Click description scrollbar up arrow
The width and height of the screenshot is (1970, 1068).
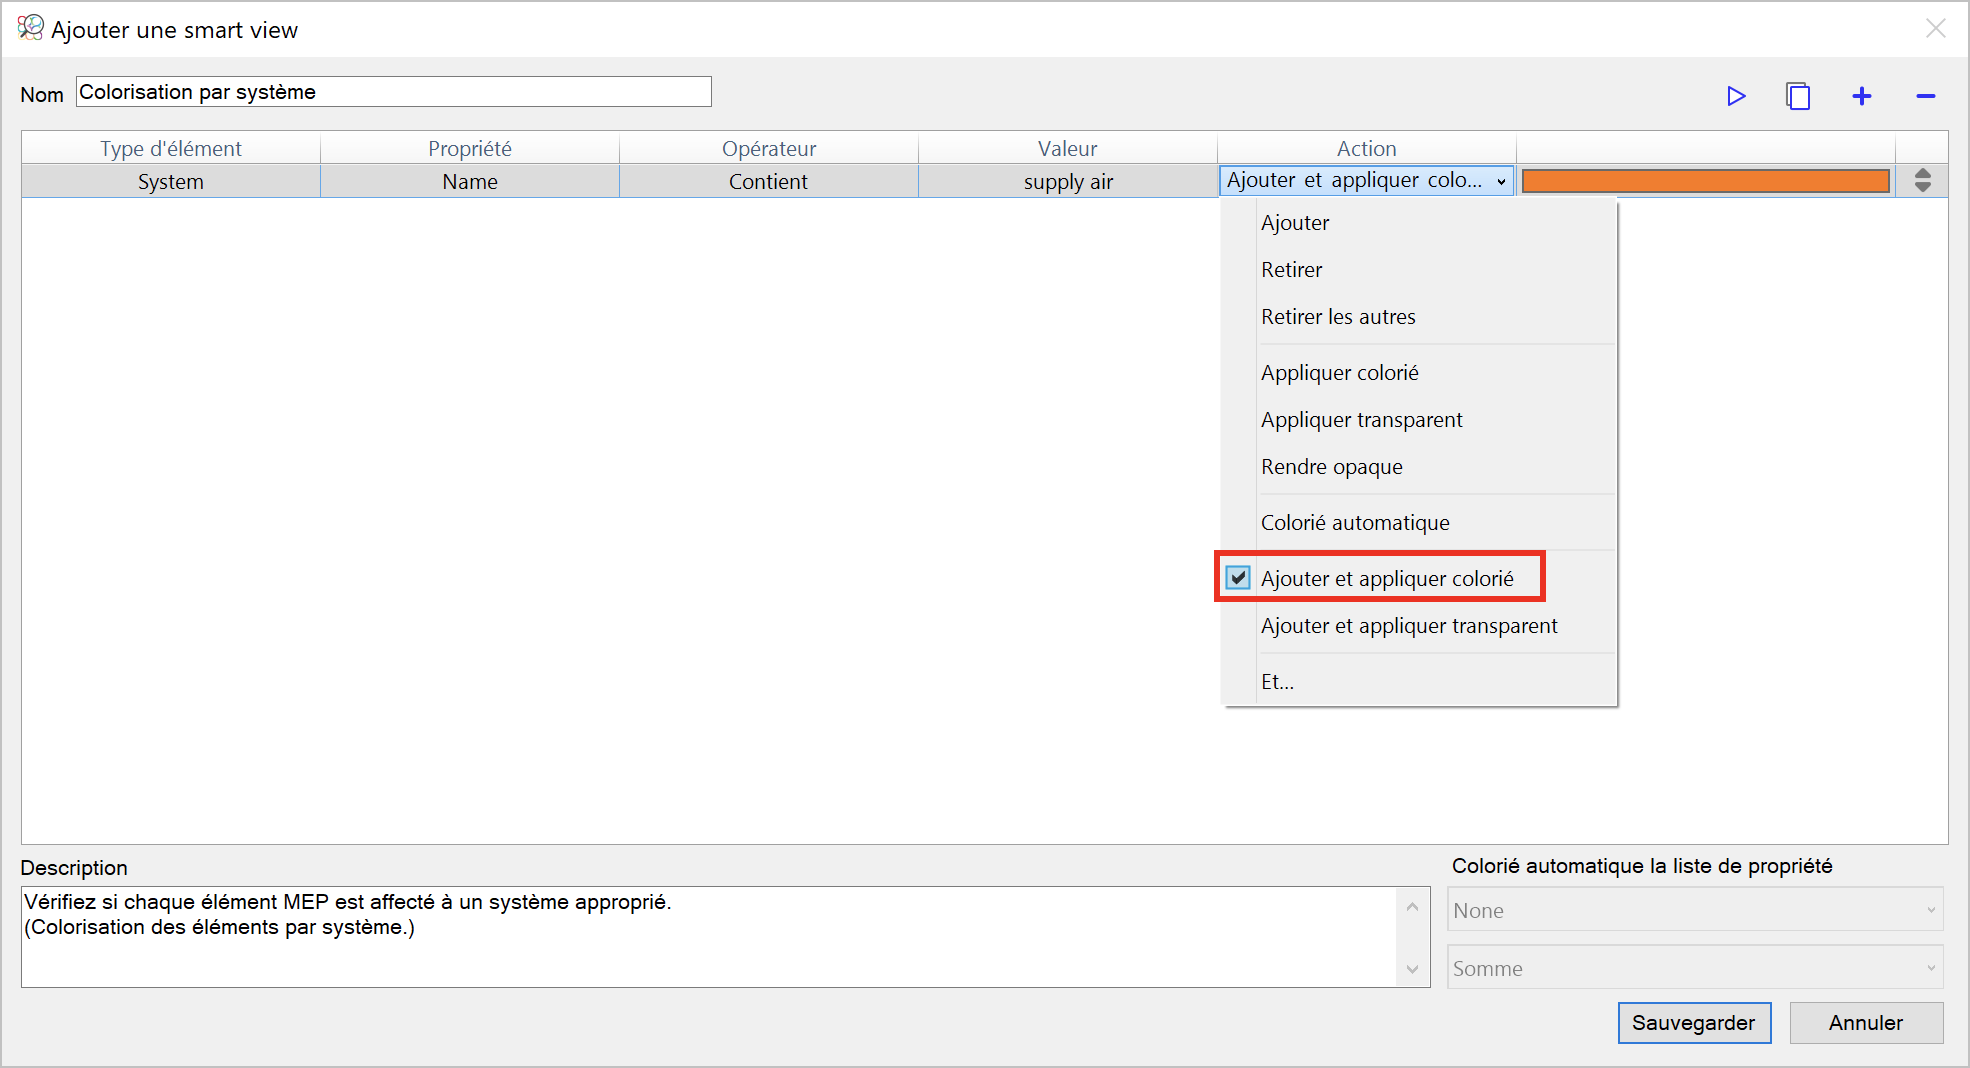[x=1412, y=907]
